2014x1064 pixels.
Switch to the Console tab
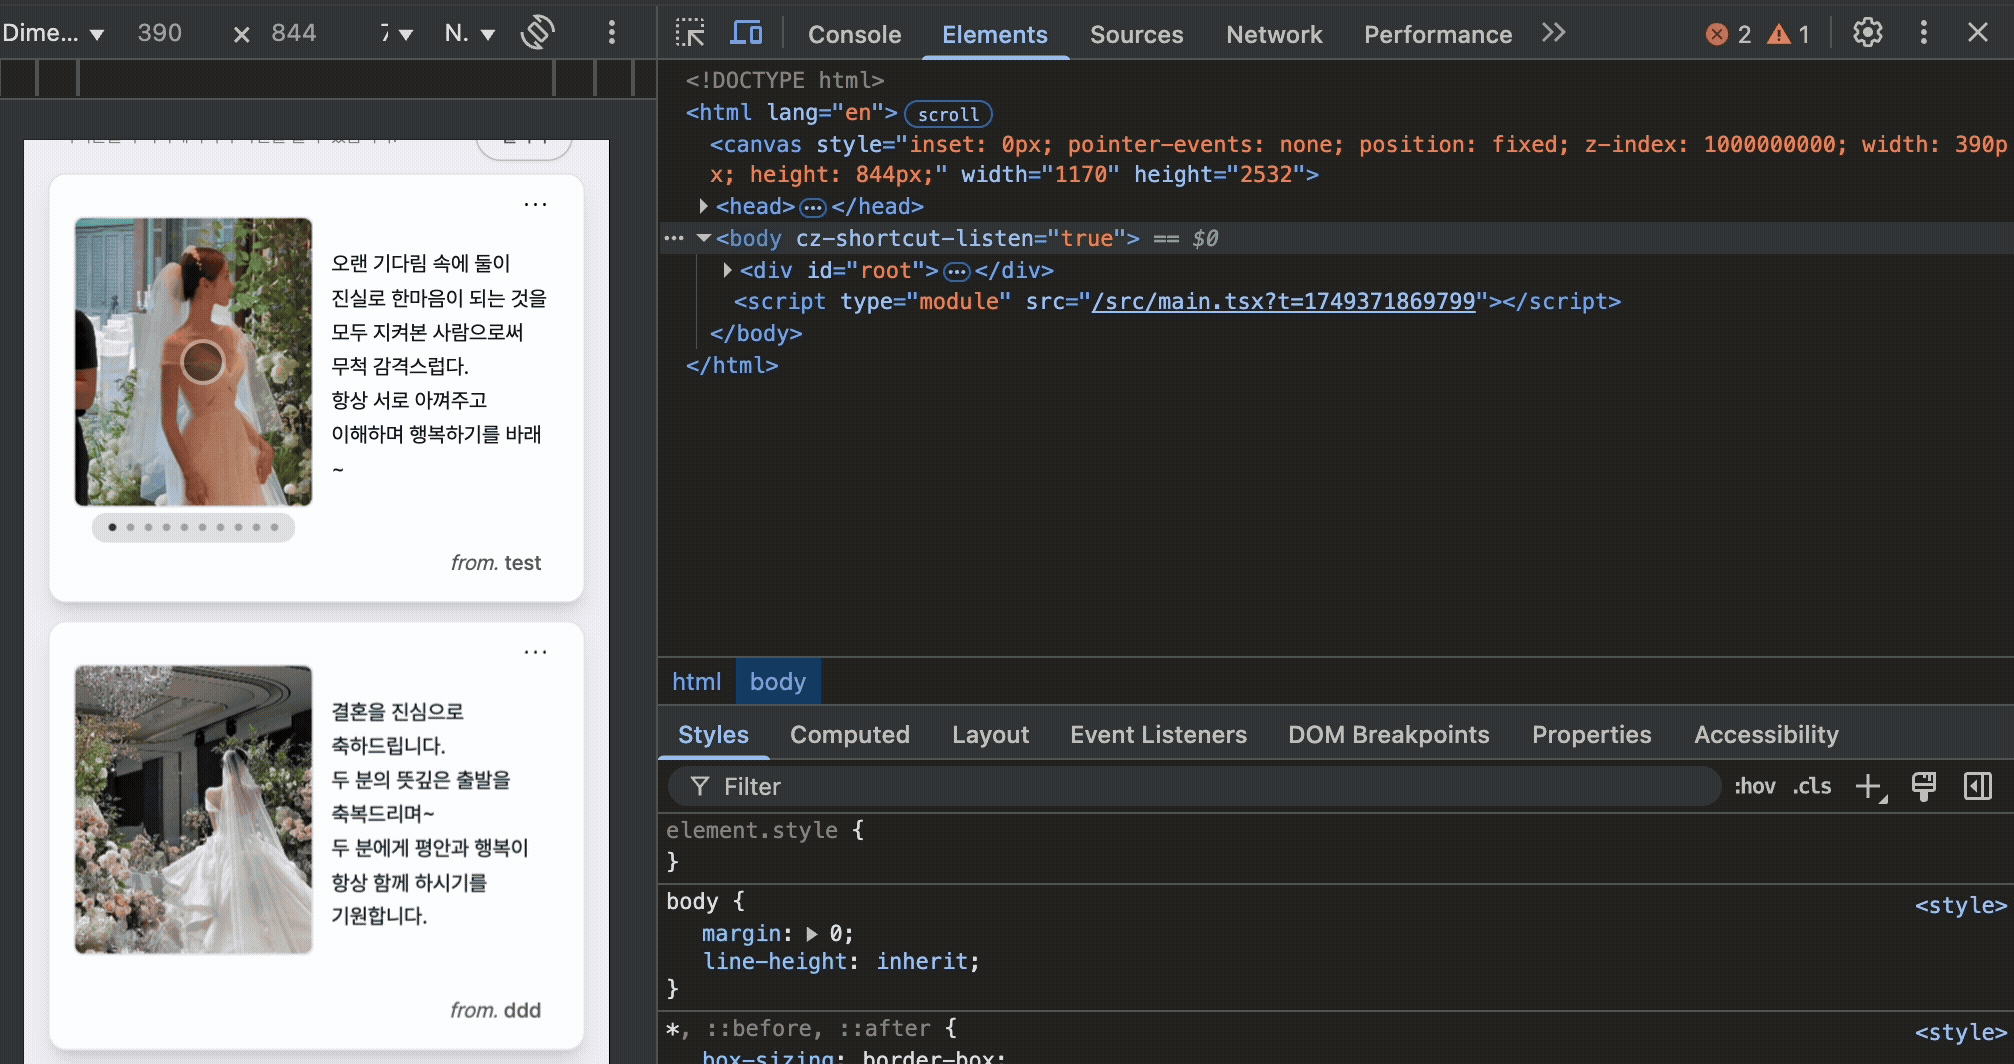click(854, 35)
